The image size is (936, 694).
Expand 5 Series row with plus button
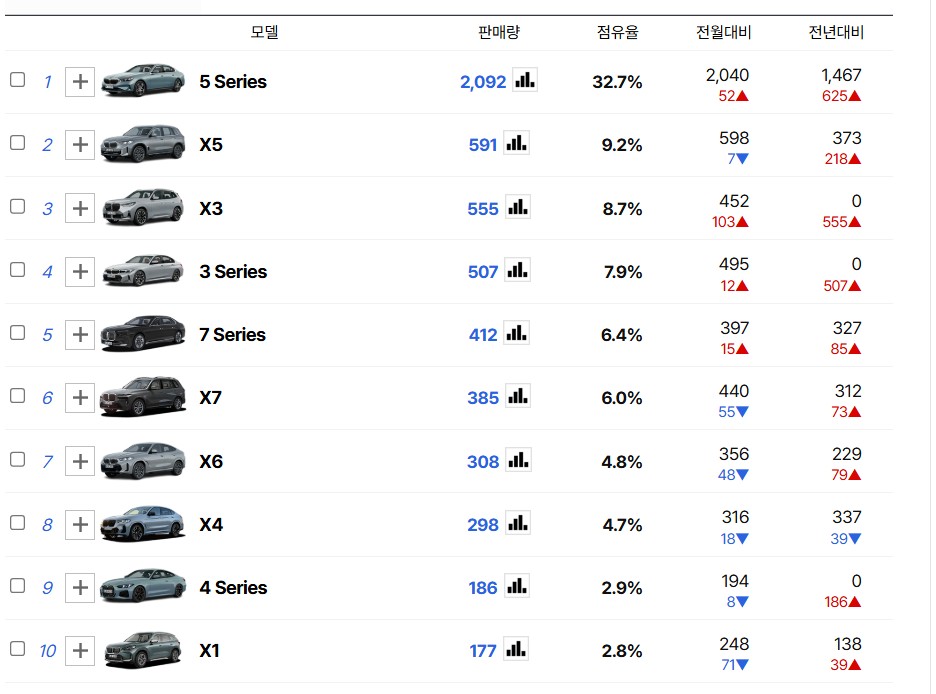point(80,82)
